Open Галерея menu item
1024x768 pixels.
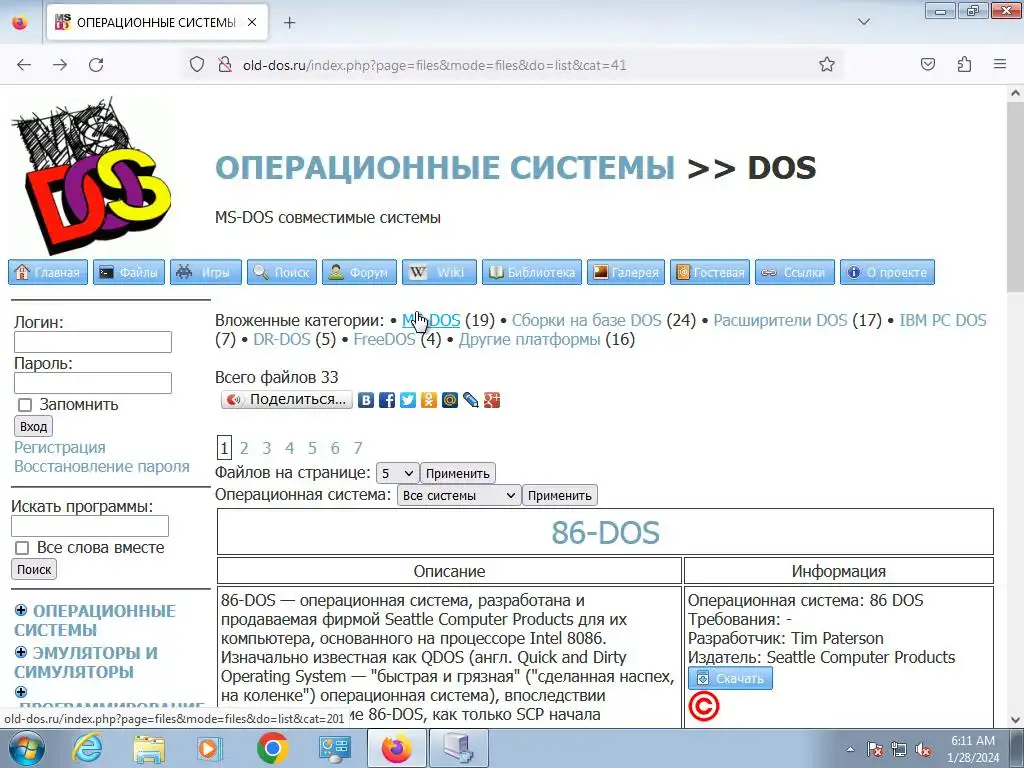point(626,272)
